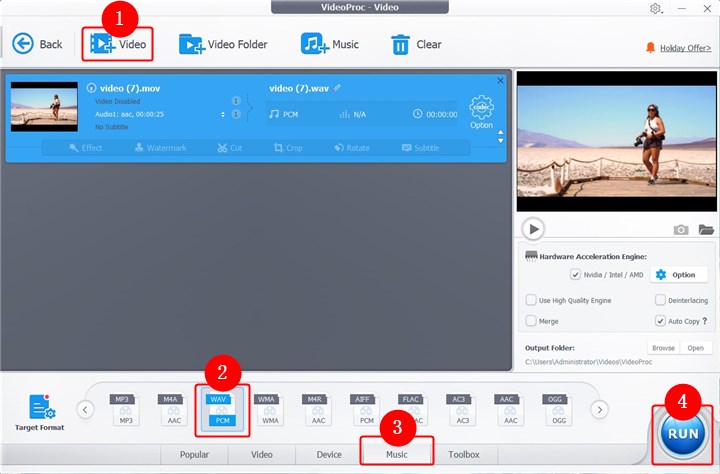Viewport: 720px width, 474px height.
Task: Show info for video (7).mov
Action: click(x=91, y=88)
